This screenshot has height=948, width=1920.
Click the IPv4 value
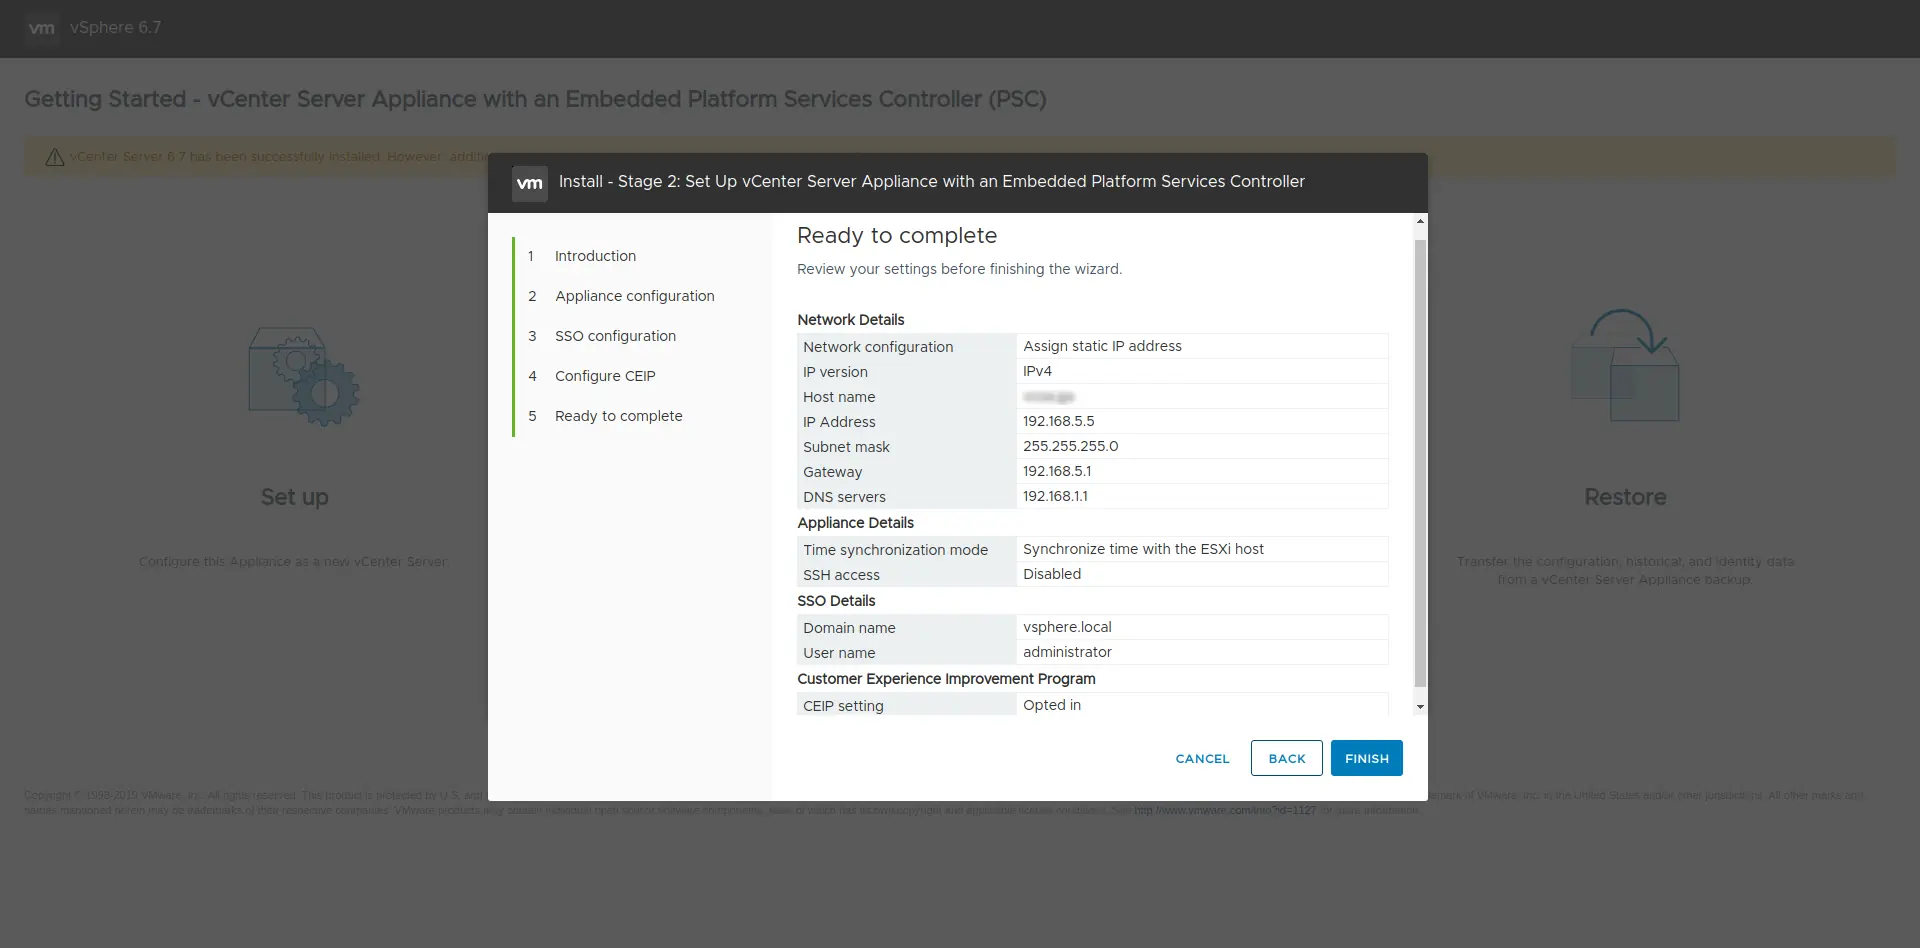pyautogui.click(x=1037, y=371)
